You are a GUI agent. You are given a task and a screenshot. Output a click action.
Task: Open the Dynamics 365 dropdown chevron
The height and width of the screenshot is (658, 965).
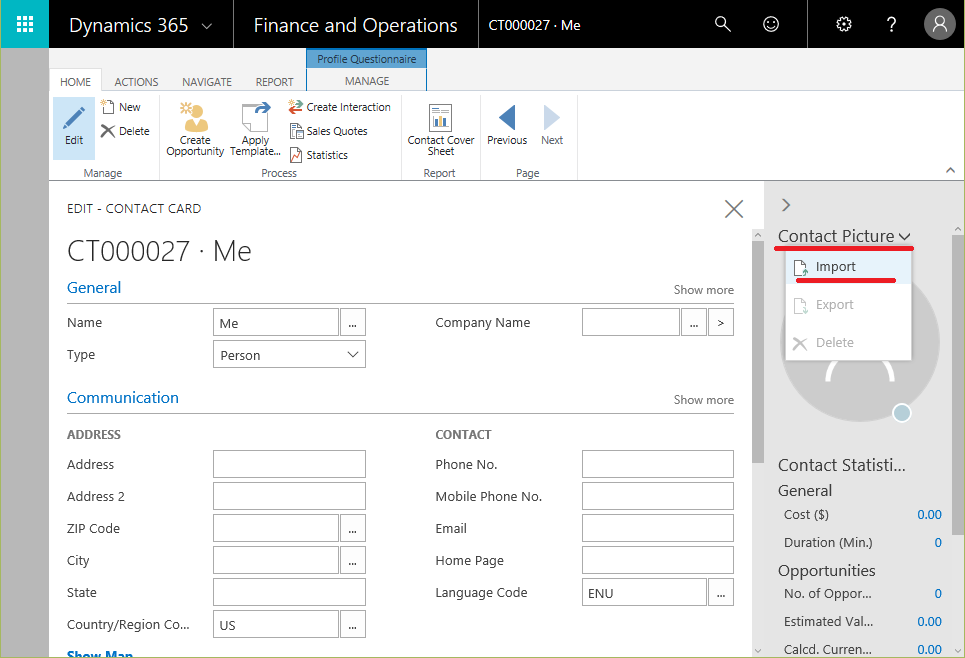[207, 26]
